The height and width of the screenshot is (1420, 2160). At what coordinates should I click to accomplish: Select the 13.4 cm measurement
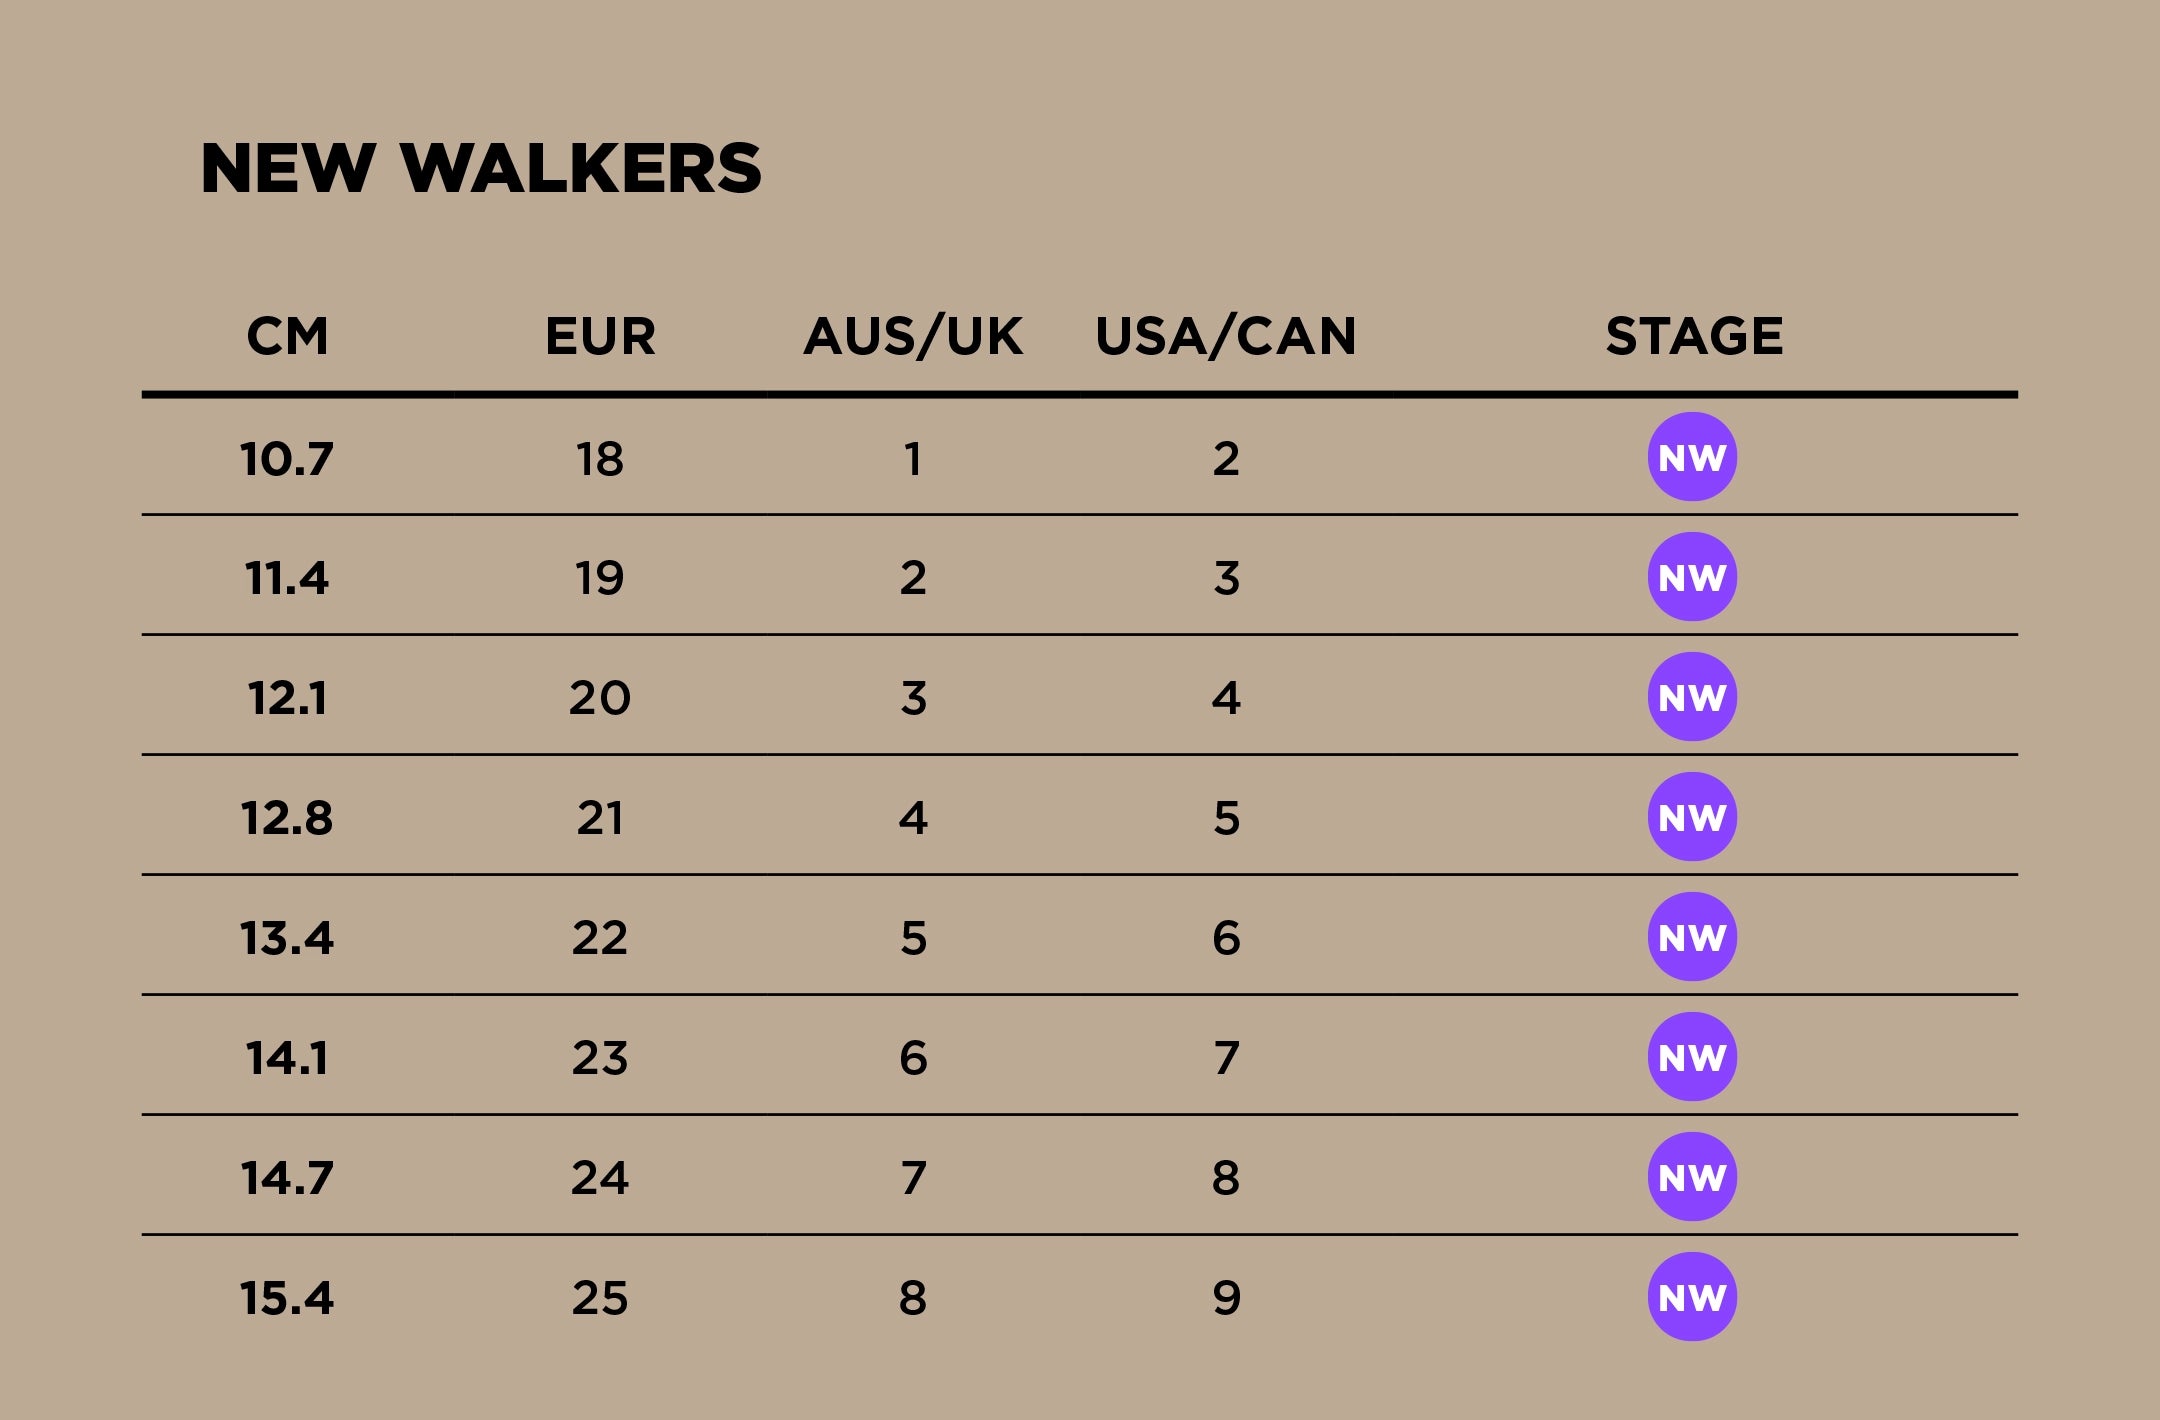click(287, 938)
